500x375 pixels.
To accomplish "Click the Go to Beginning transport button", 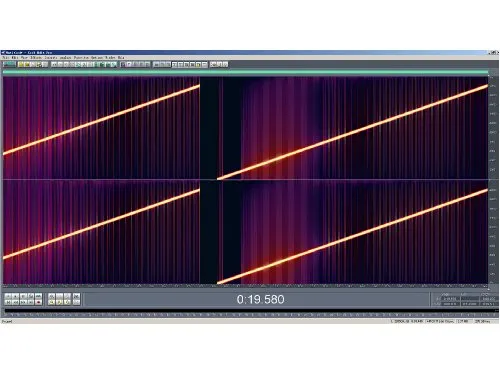I will [x=8, y=303].
